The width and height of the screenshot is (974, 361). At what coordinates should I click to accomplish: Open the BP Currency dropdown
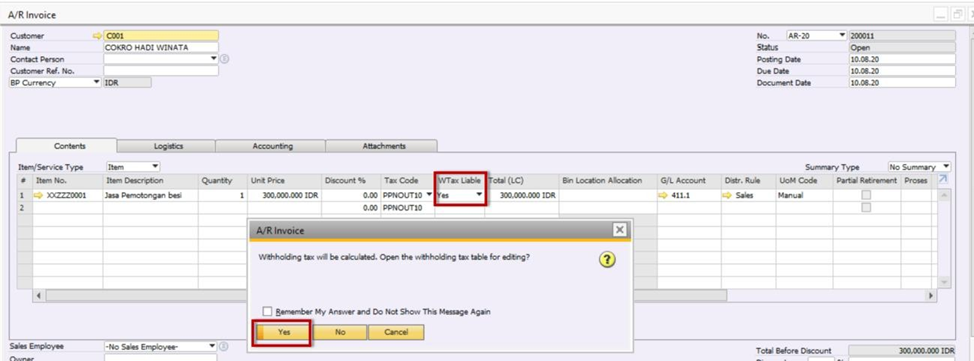point(96,83)
